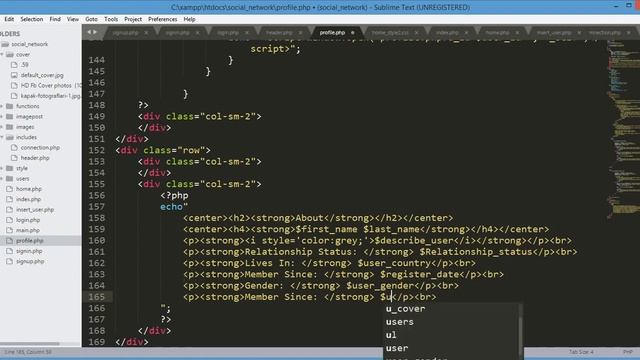The width and height of the screenshot is (640, 360).
Task: Expand the functions folder arrow
Action: [2, 106]
